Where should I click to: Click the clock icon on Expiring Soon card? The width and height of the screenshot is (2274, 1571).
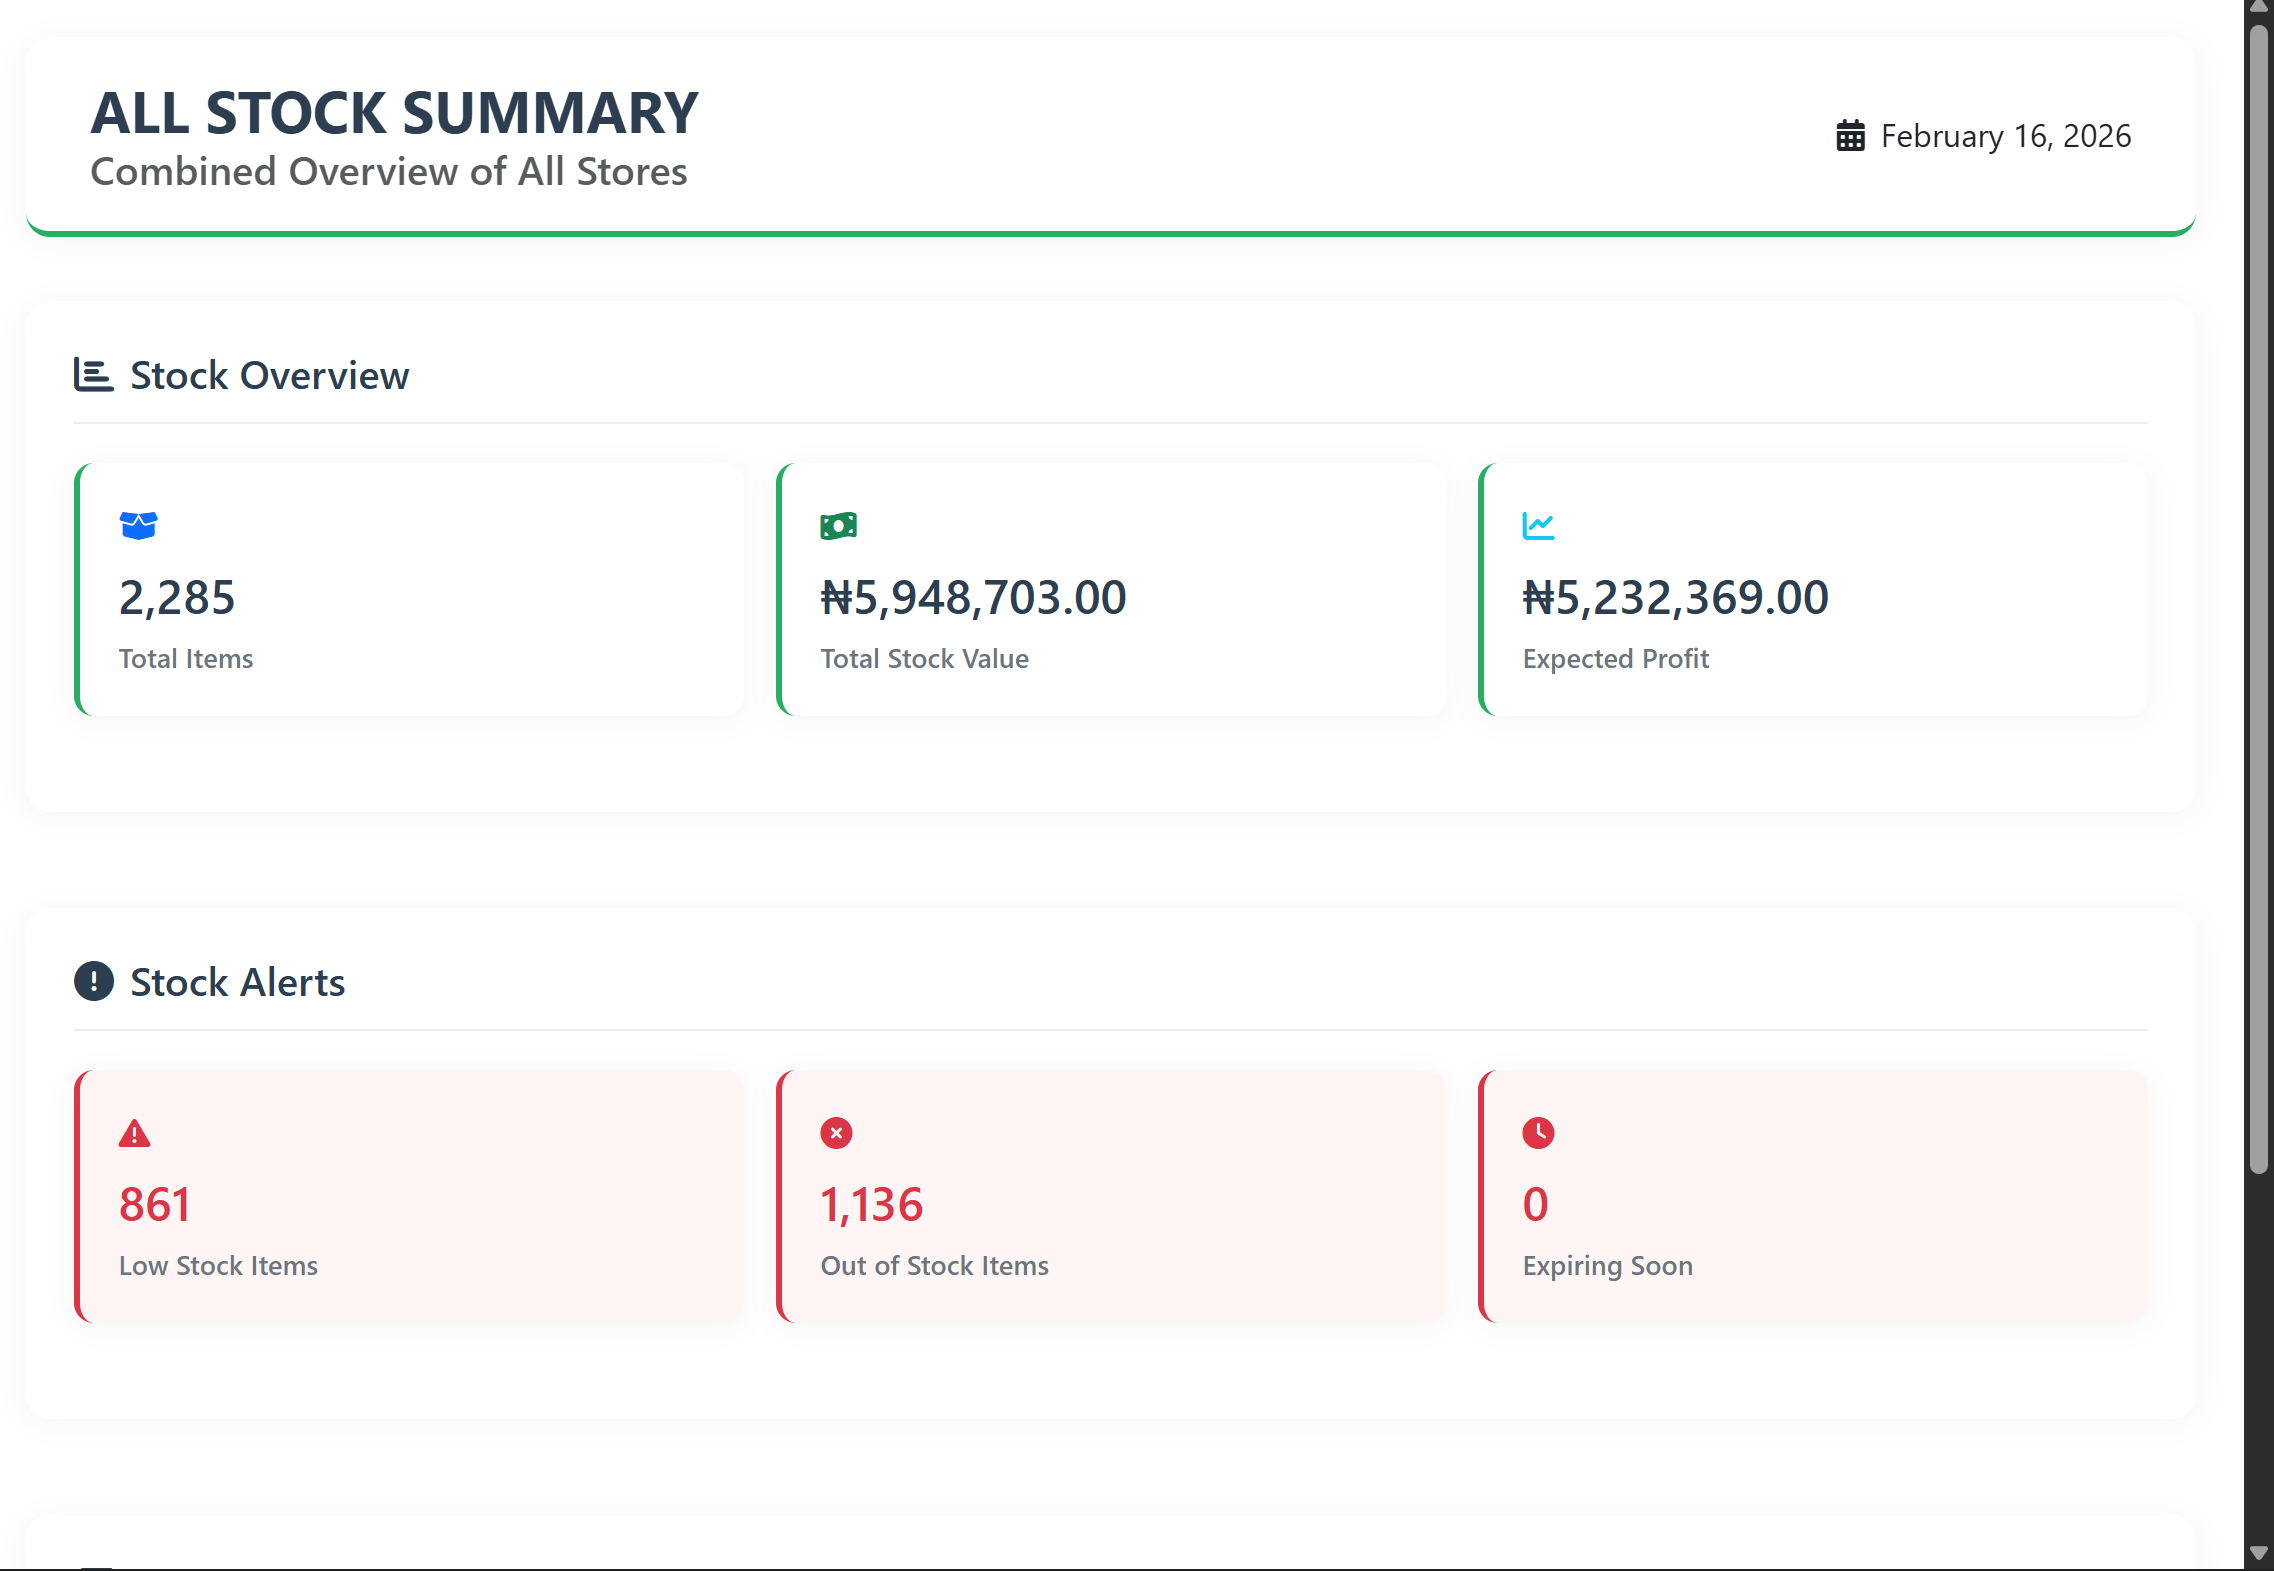(1537, 1133)
